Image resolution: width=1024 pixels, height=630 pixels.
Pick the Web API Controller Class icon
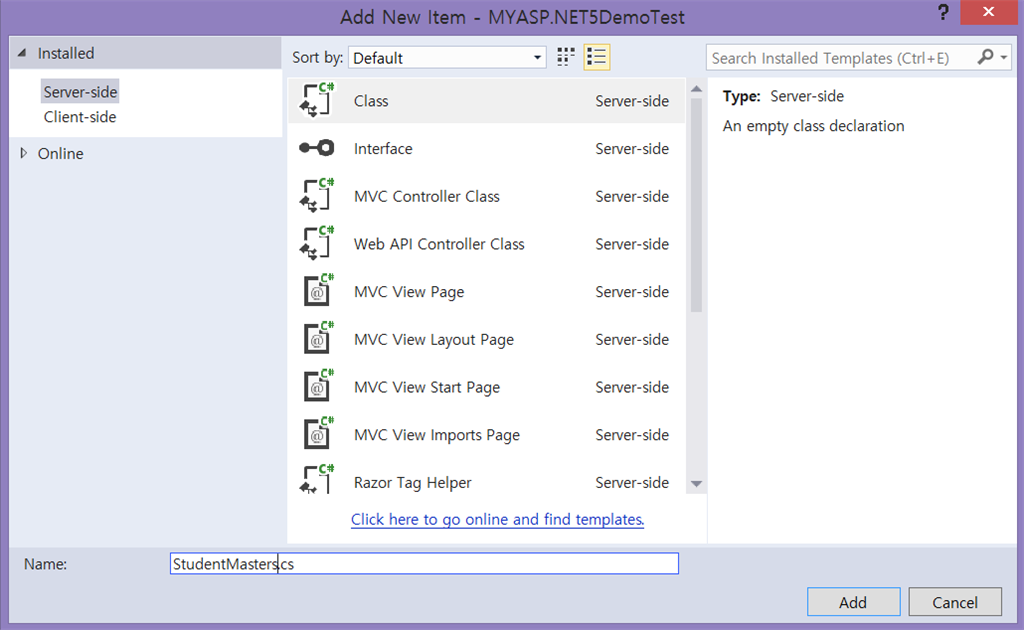point(317,244)
